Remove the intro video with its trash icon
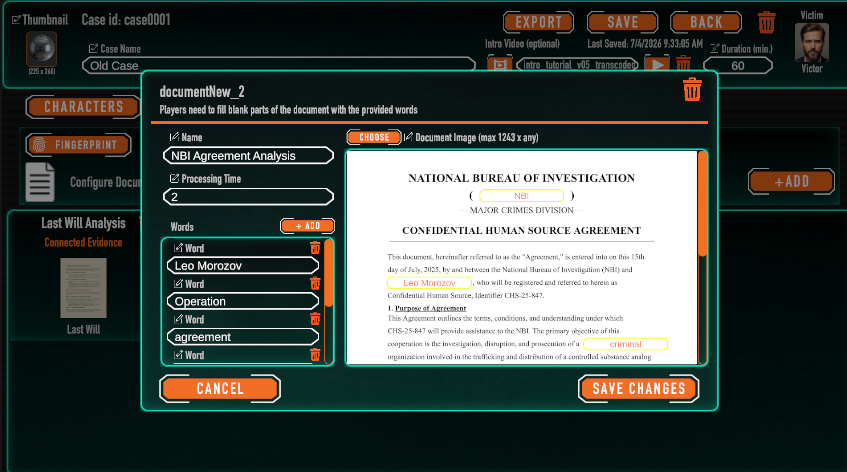This screenshot has width=847, height=472. pyautogui.click(x=683, y=64)
